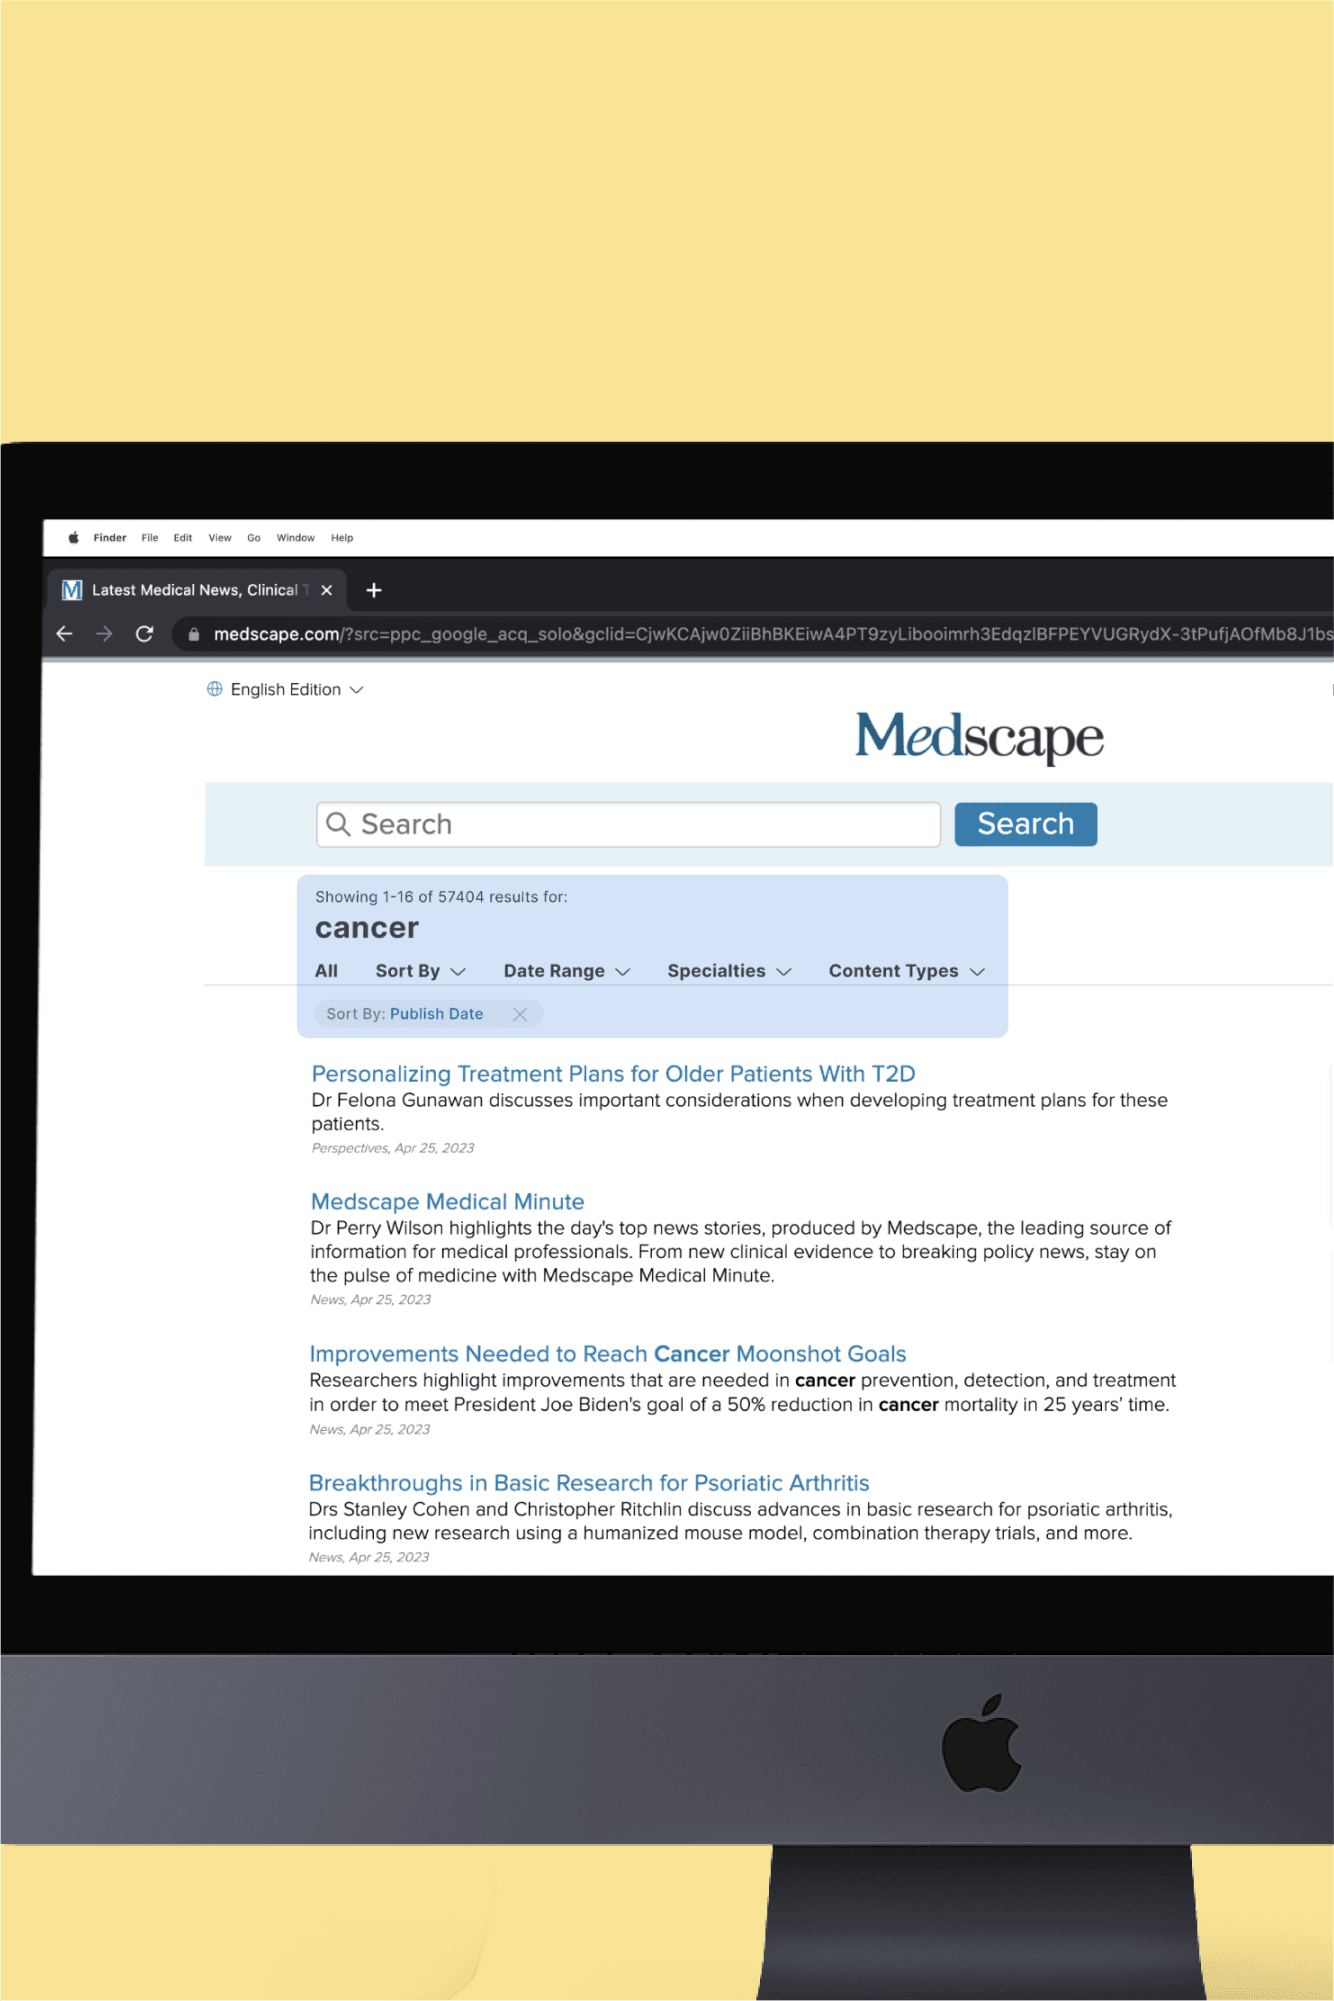Select the All results filter
This screenshot has height=2001, width=1334.
326,971
